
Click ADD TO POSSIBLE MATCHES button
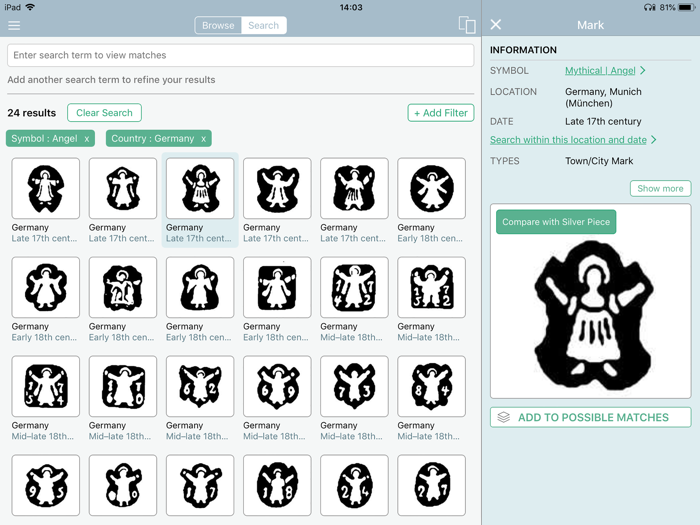point(590,417)
